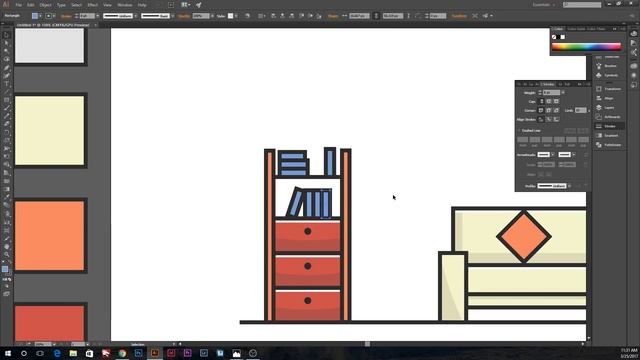Choose Butt Cap in Stroke panel

pyautogui.click(x=541, y=101)
